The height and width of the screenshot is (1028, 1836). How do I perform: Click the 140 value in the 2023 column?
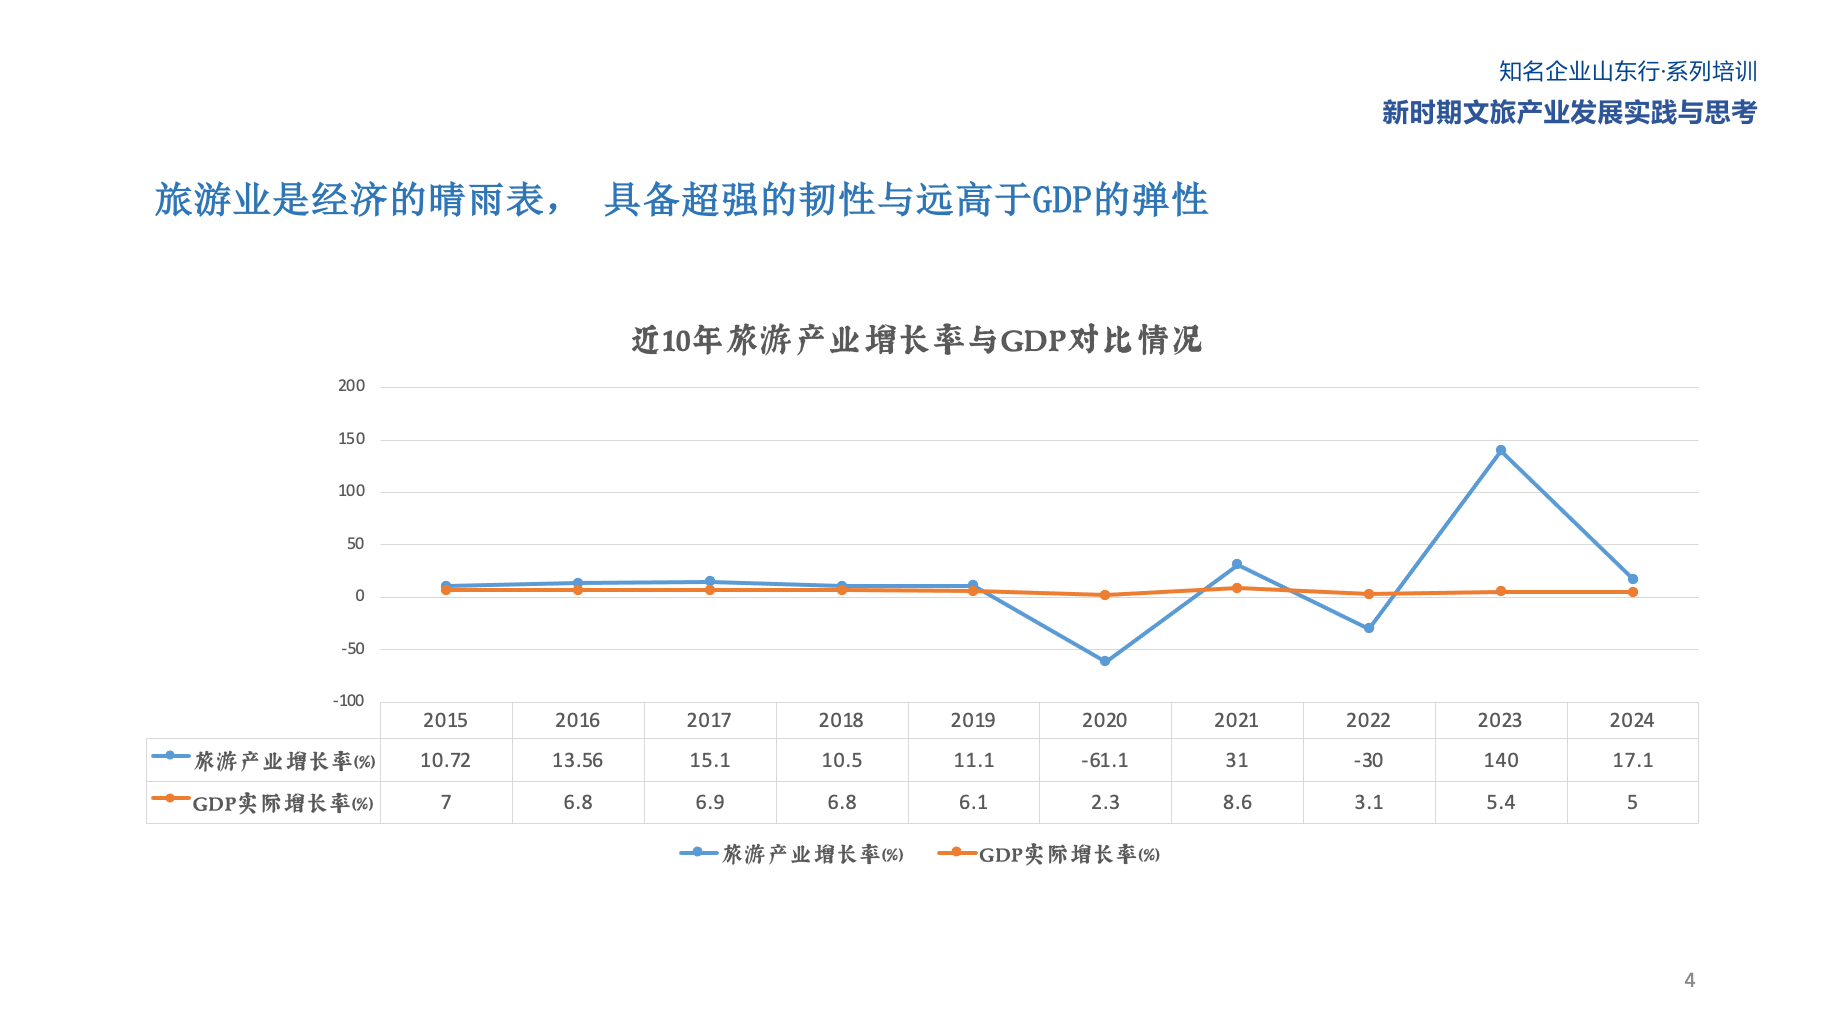[x=1500, y=760]
